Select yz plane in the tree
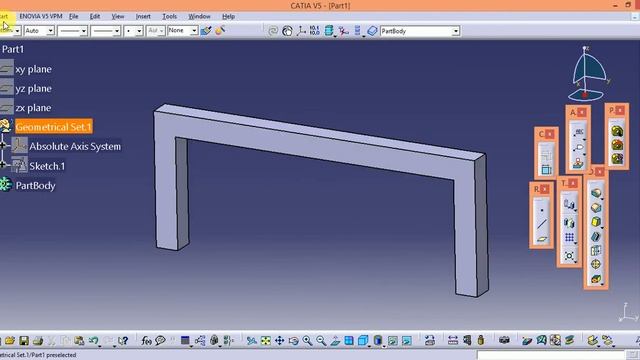 click(x=33, y=89)
